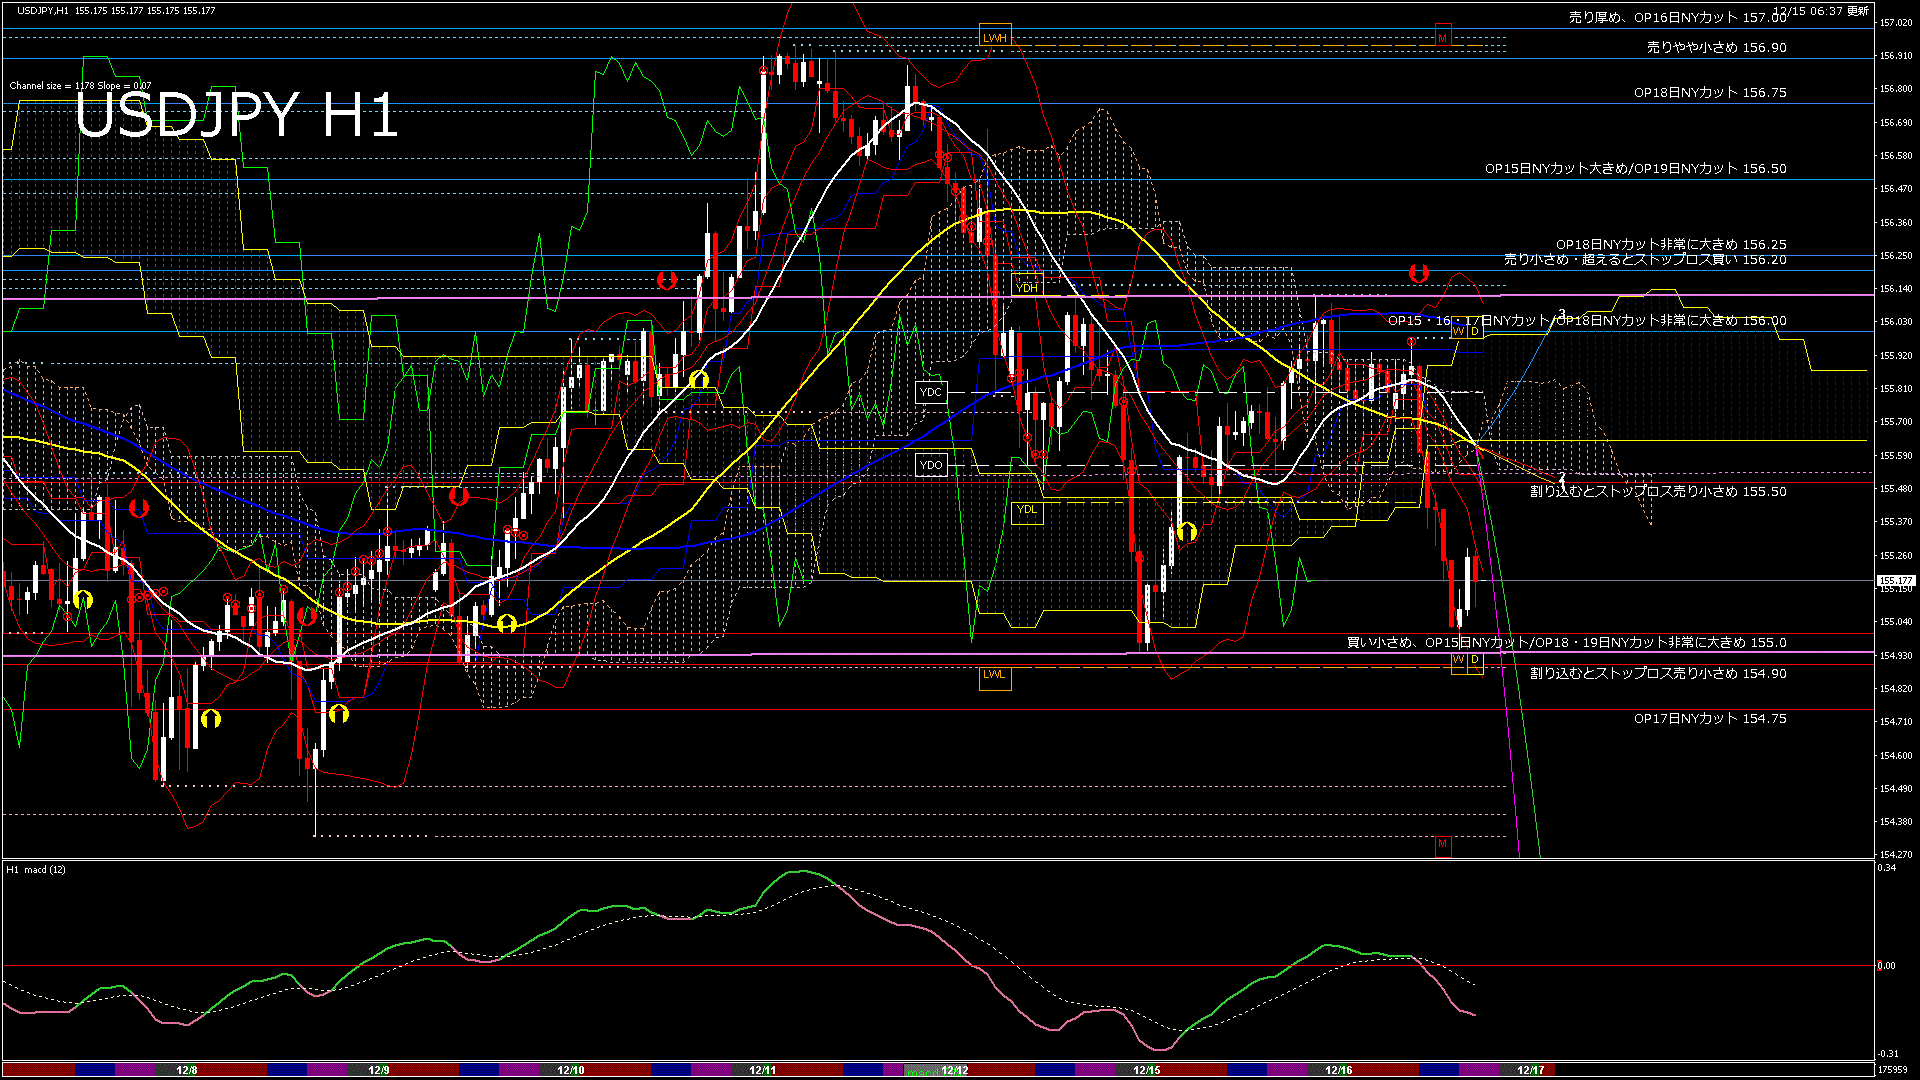
Task: Click the LWH label at the chart top
Action: (995, 36)
